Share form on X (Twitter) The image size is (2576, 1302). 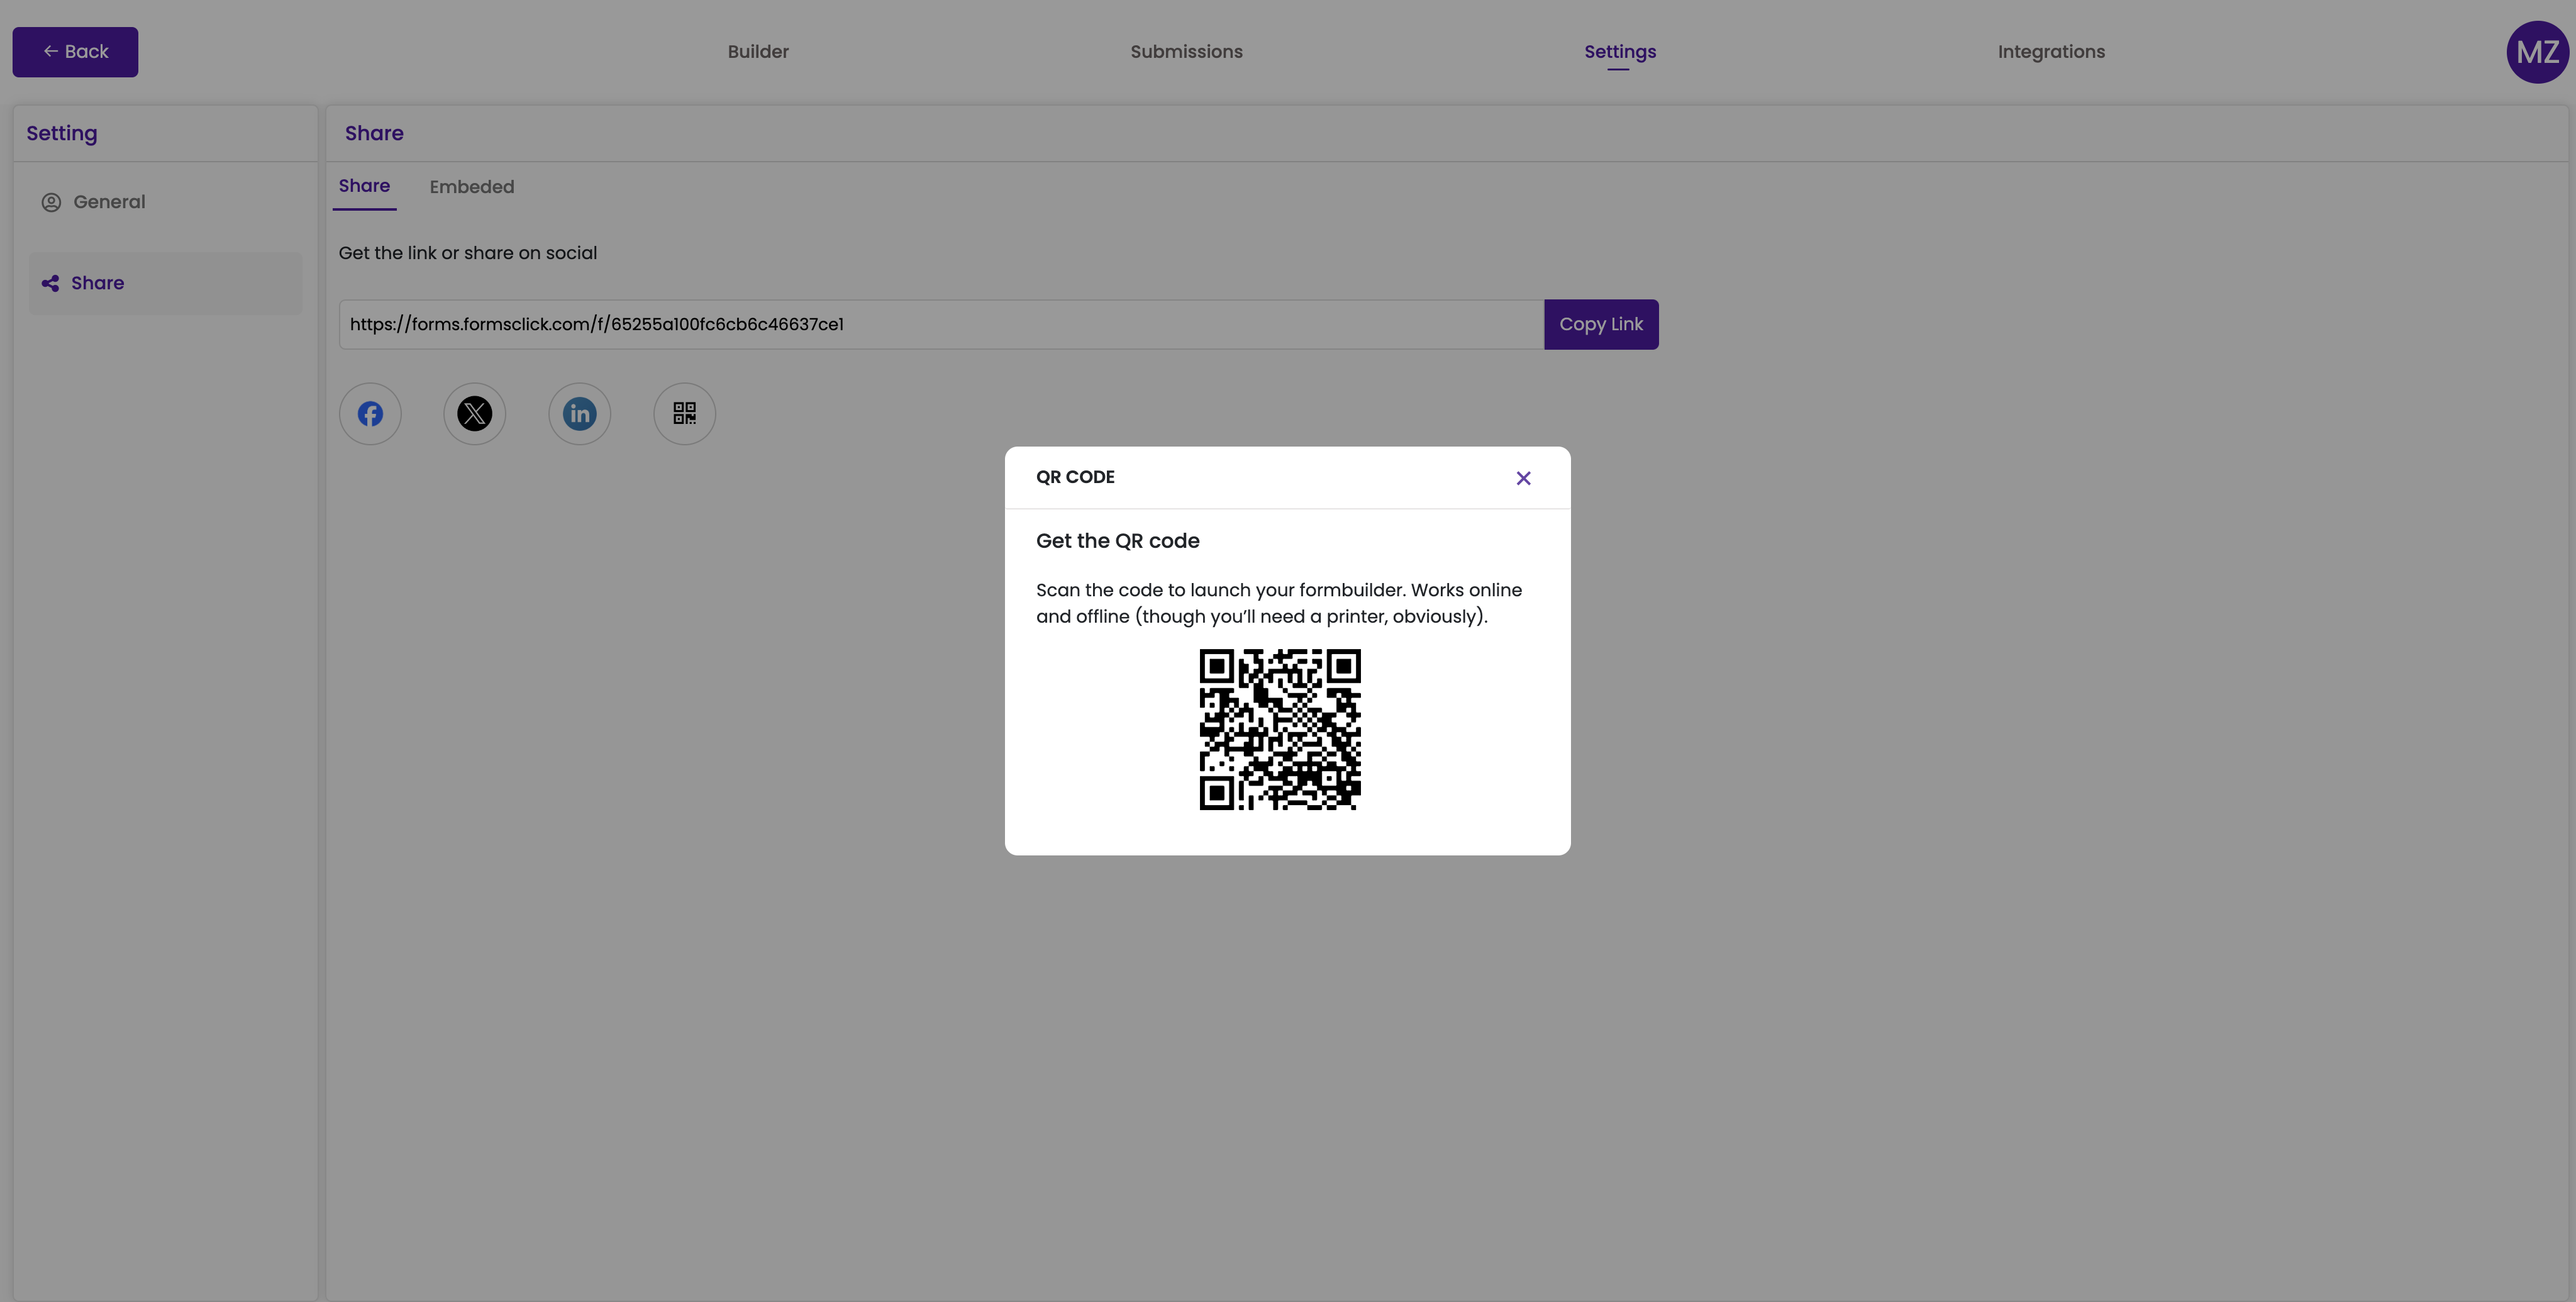(x=475, y=414)
